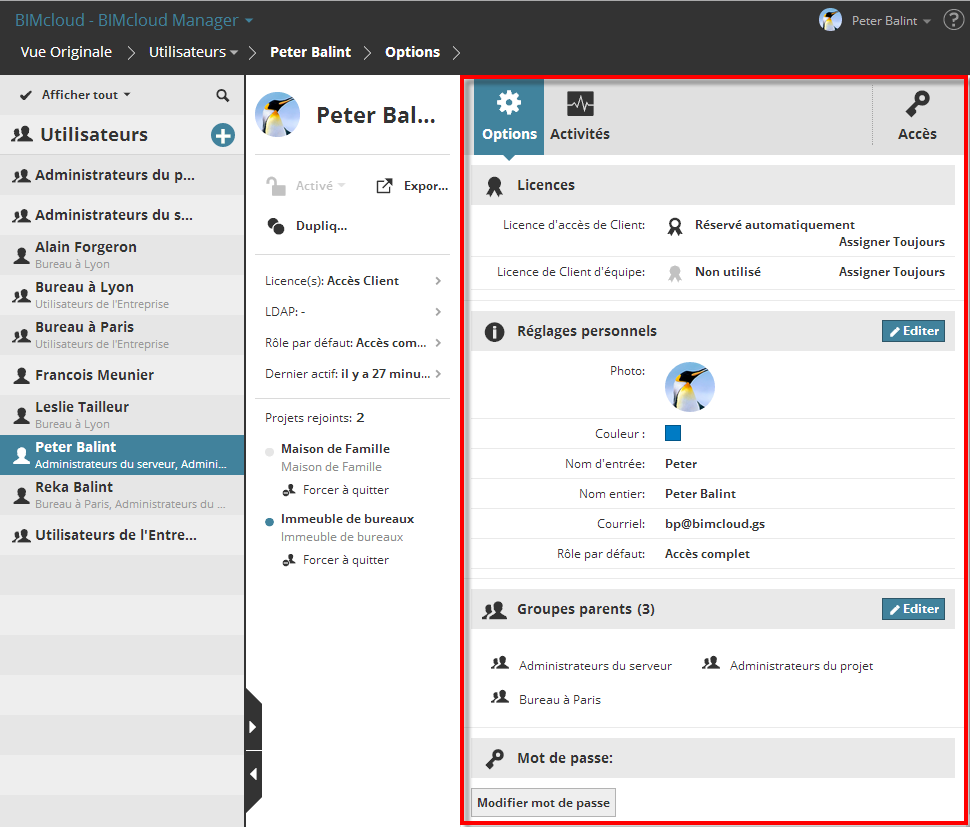The width and height of the screenshot is (970, 827).
Task: Toggle Assigner Toujours for Licence de Client d'équipe
Action: tap(891, 272)
